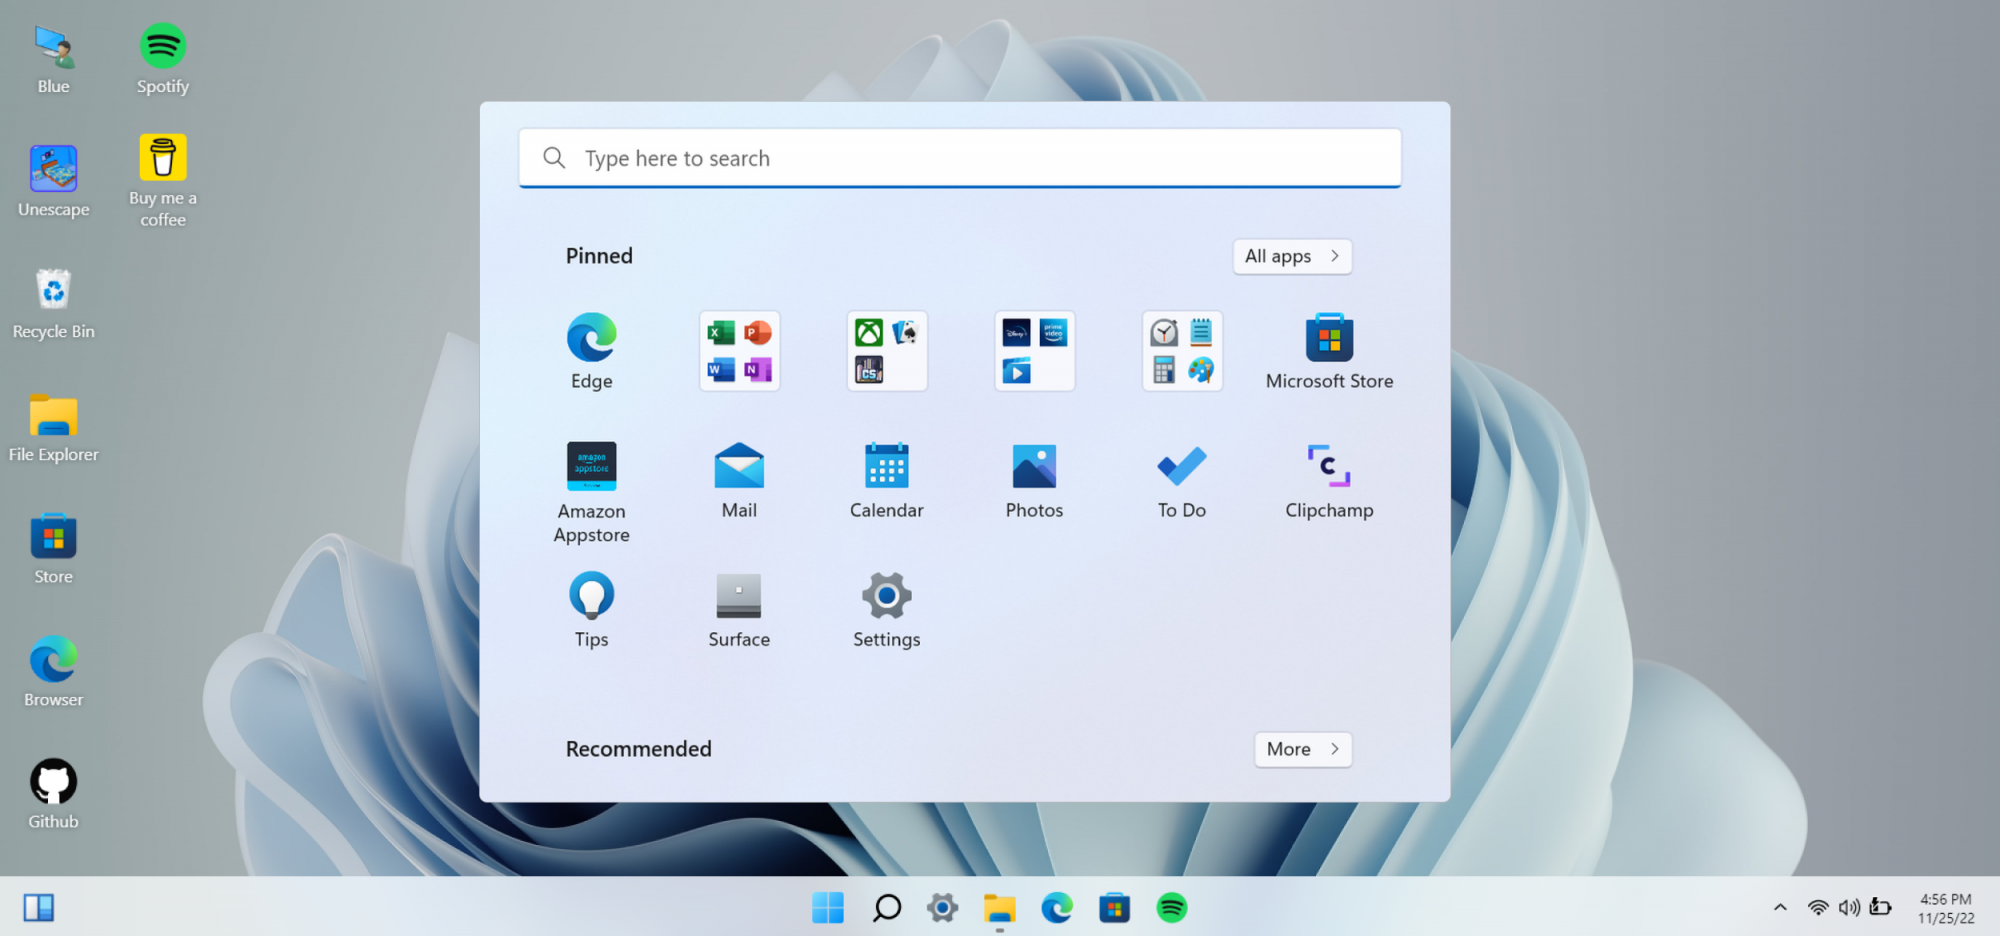2000x936 pixels.
Task: Open the clock and utilities folder
Action: (x=1182, y=351)
